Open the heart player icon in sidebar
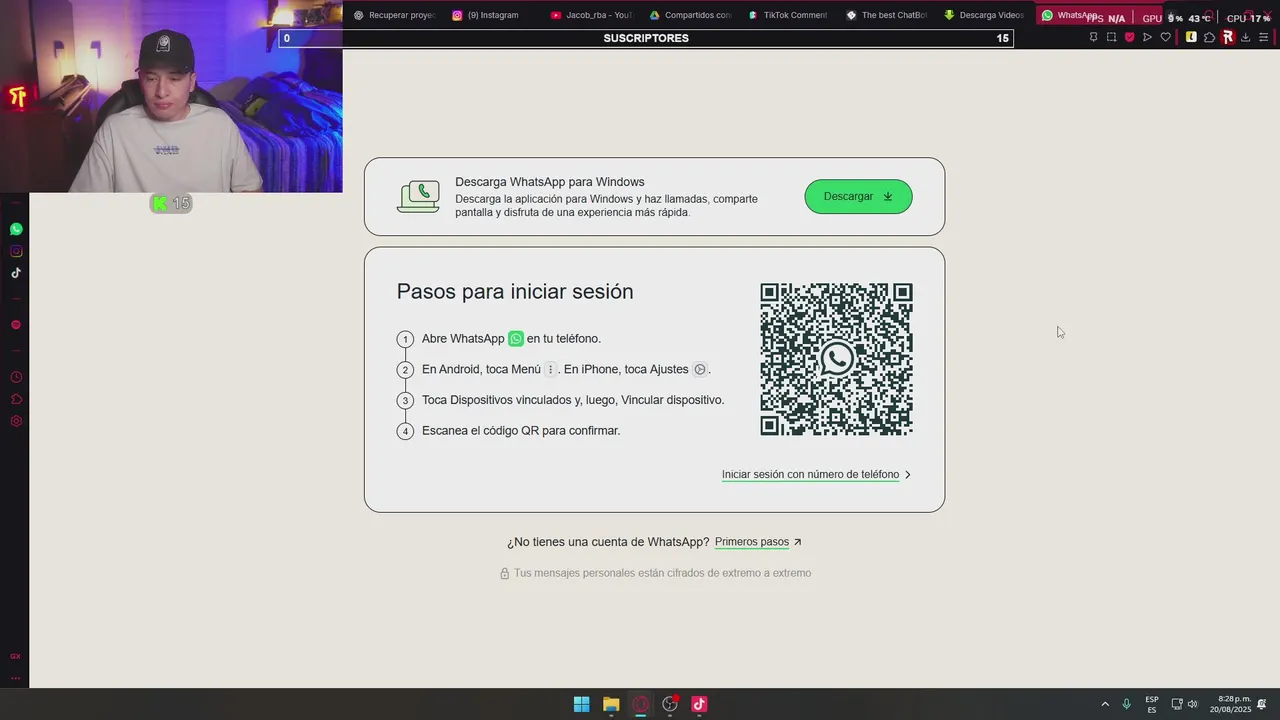 click(16, 325)
